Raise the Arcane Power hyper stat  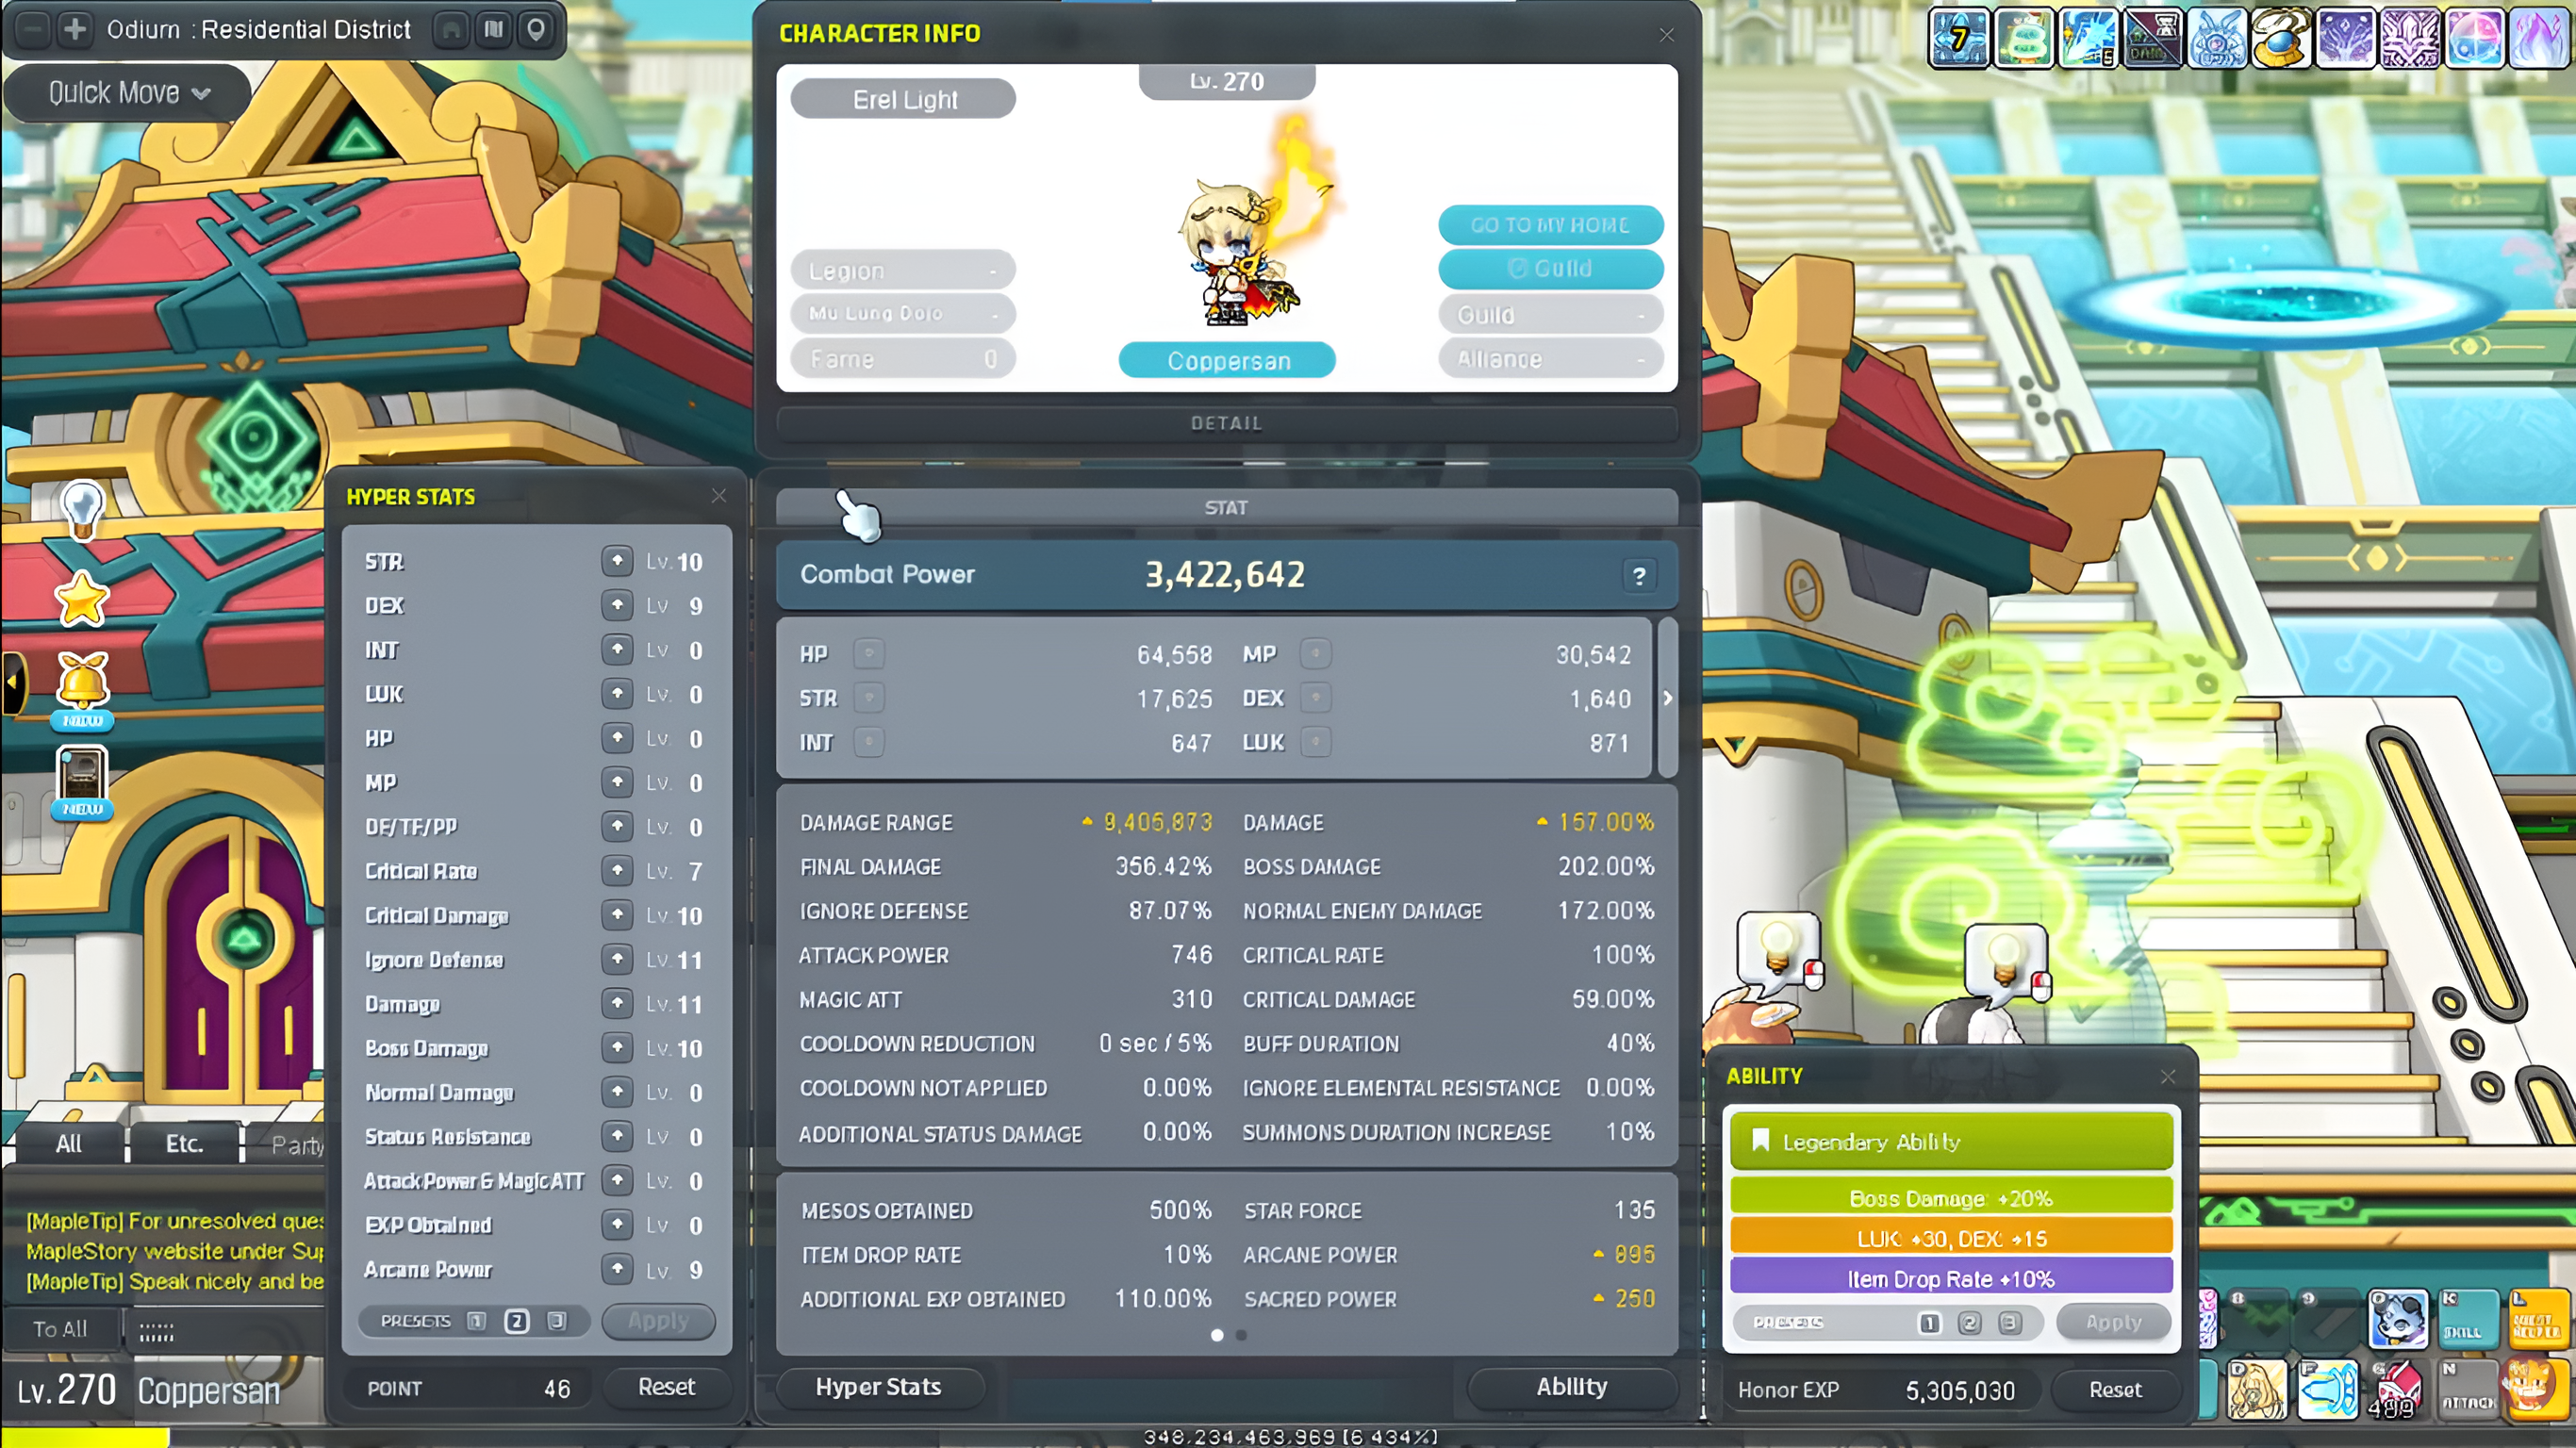[x=617, y=1269]
